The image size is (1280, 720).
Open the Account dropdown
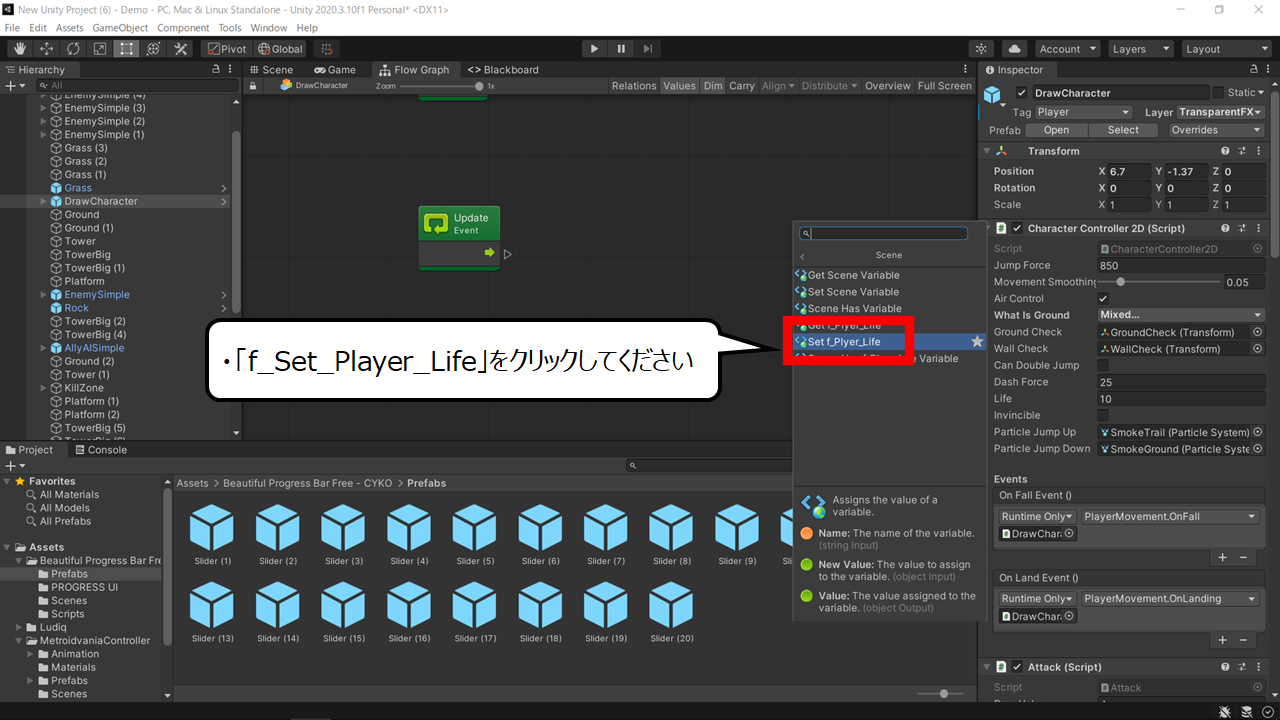pos(1066,49)
